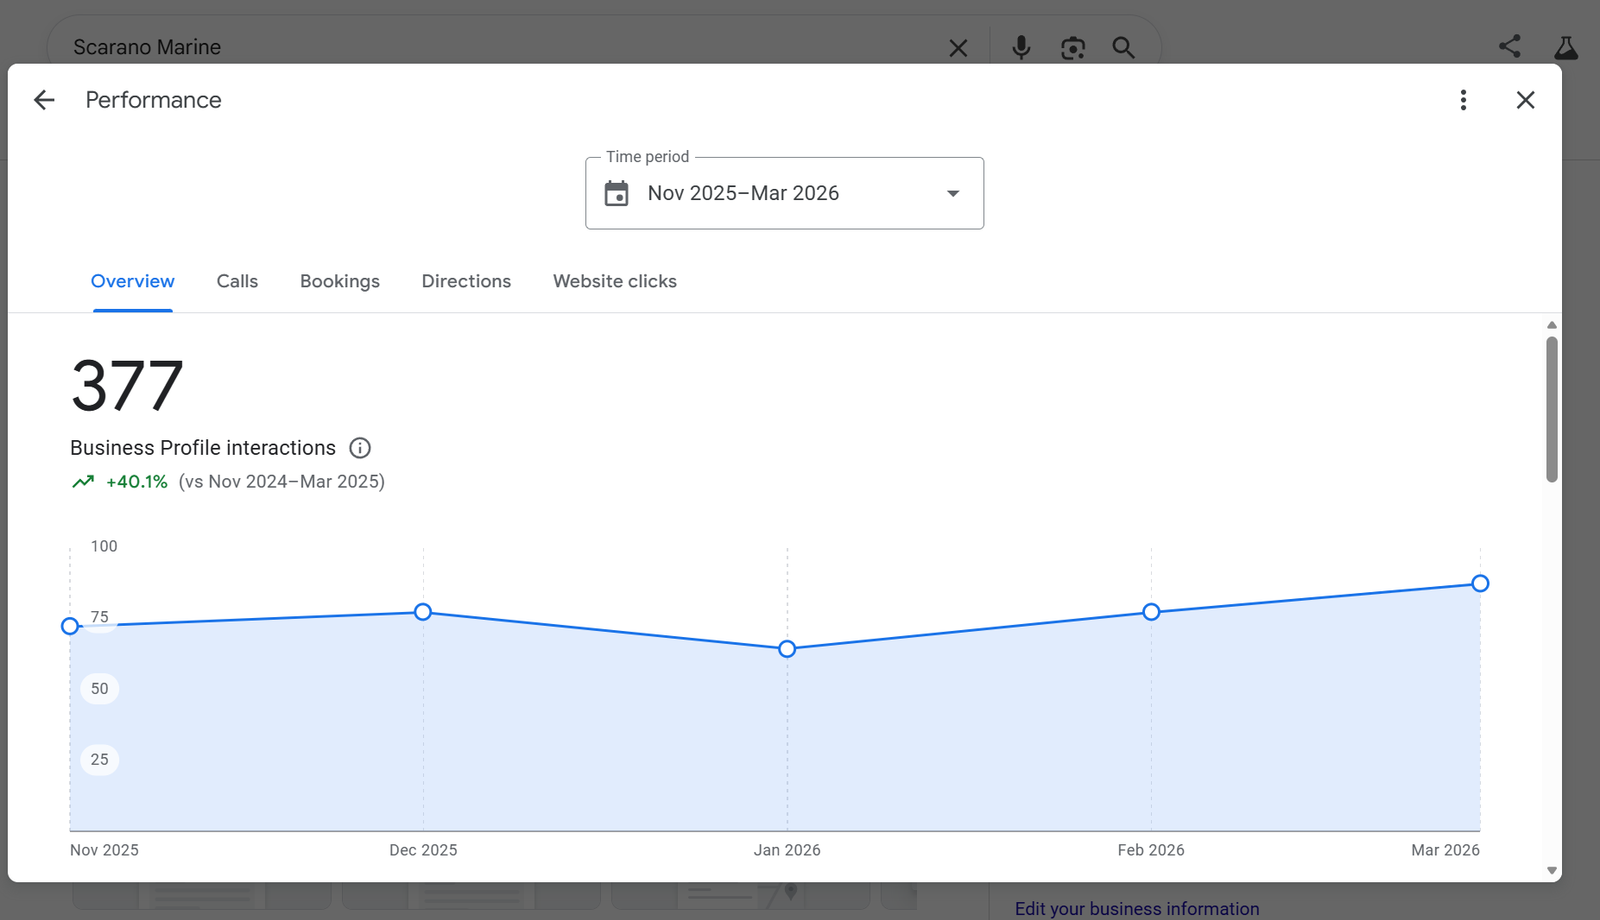Click the 50 y-axis label
This screenshot has height=920, width=1600.
100,688
